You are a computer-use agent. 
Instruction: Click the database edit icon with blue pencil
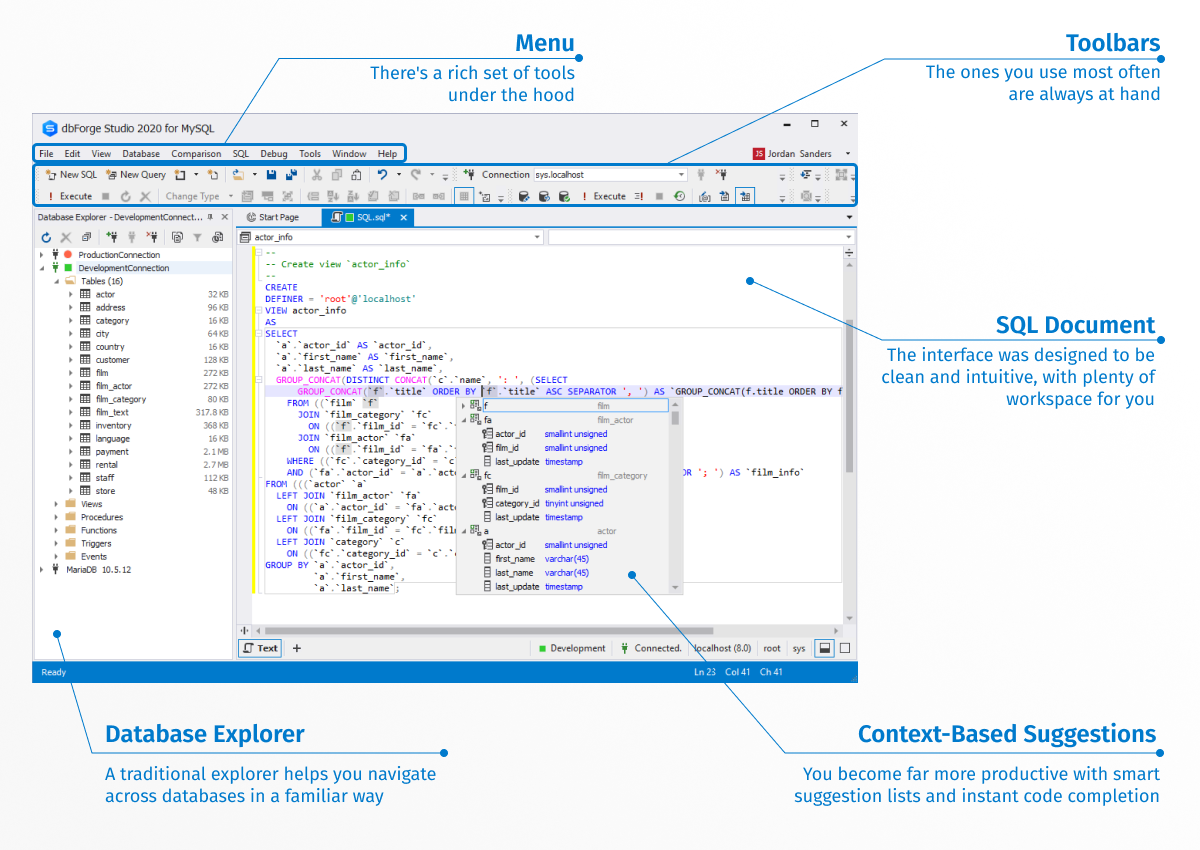point(524,196)
